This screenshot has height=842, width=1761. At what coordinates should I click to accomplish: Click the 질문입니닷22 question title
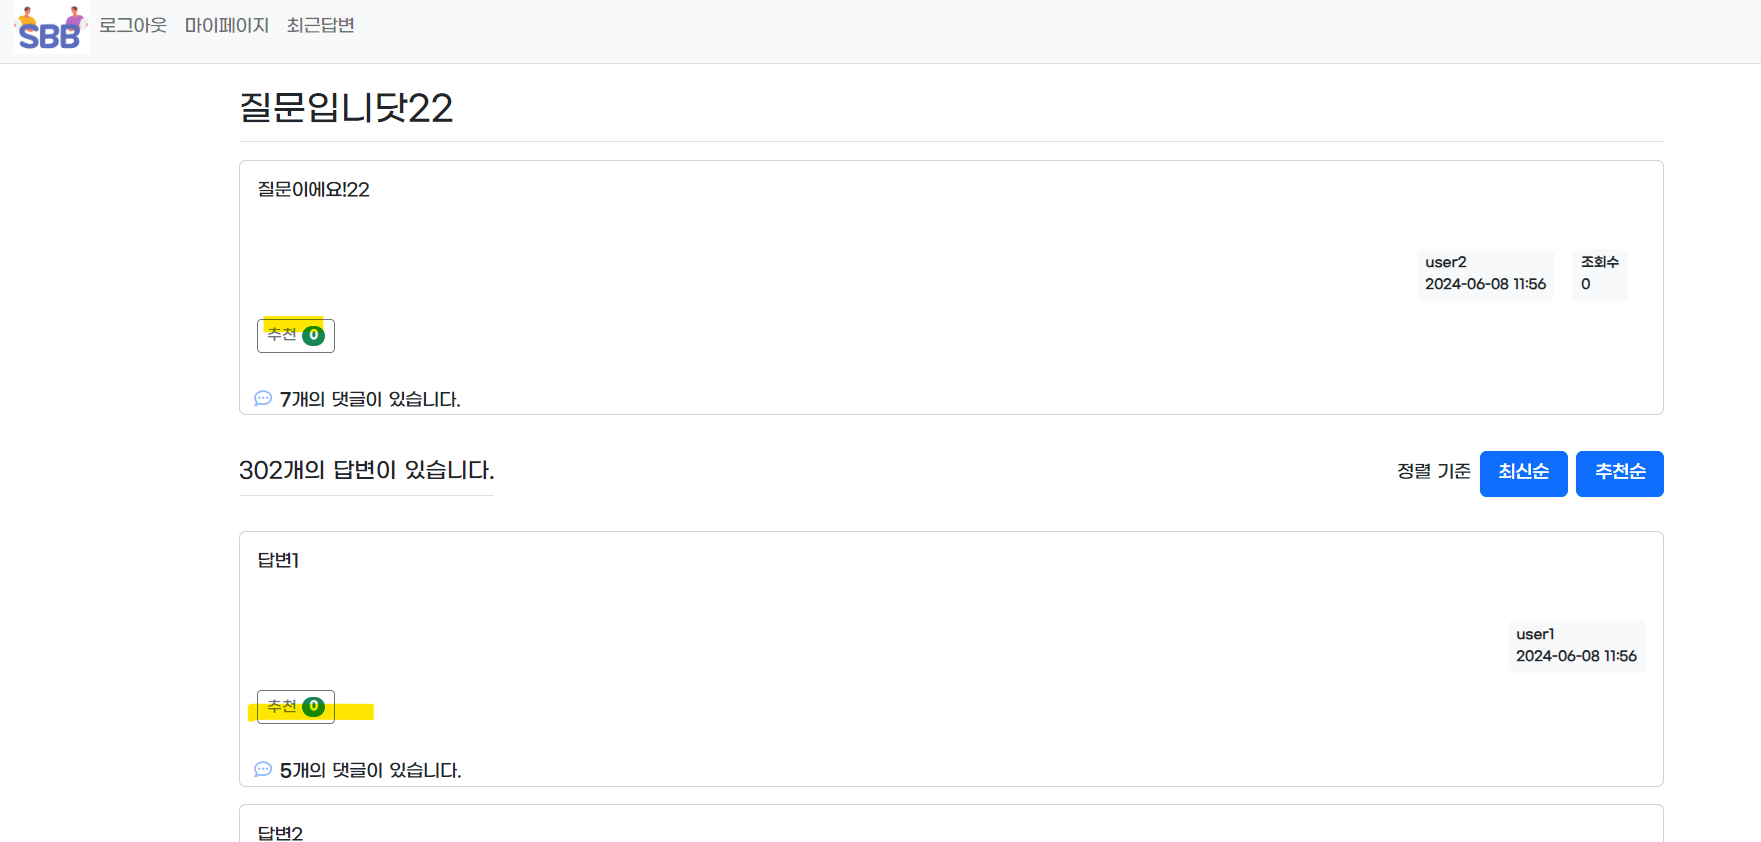(346, 108)
